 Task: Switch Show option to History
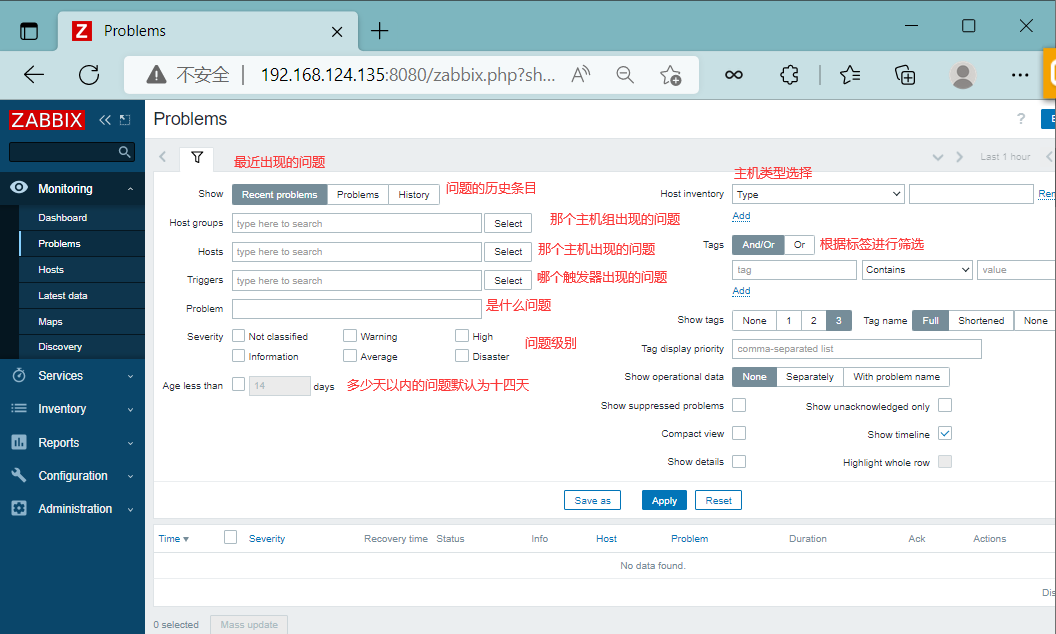(414, 195)
